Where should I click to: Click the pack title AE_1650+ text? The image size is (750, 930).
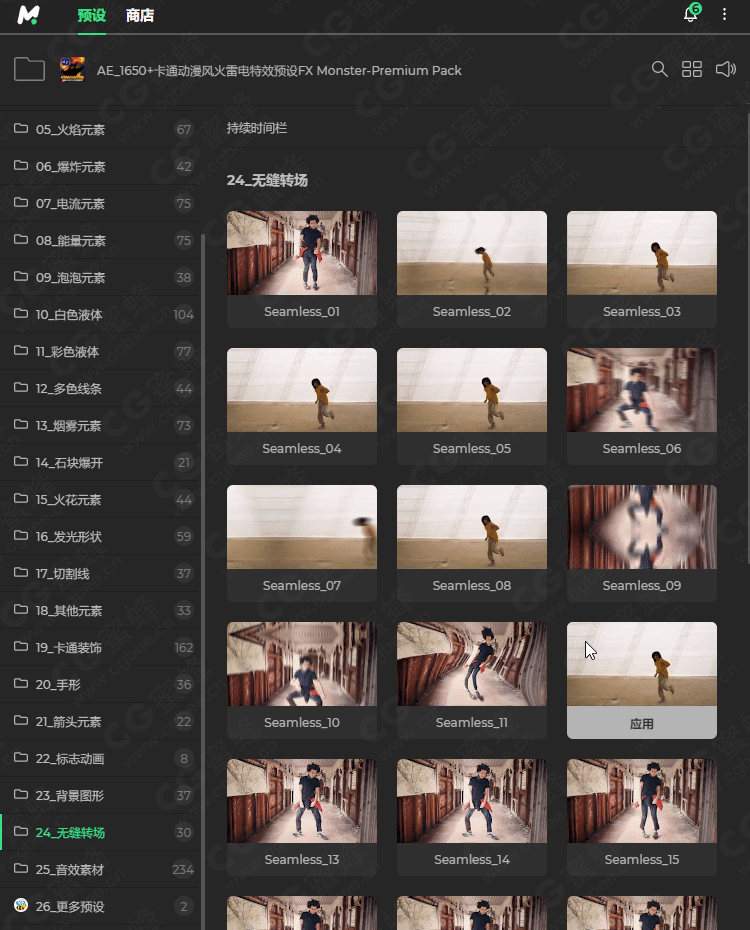(279, 70)
